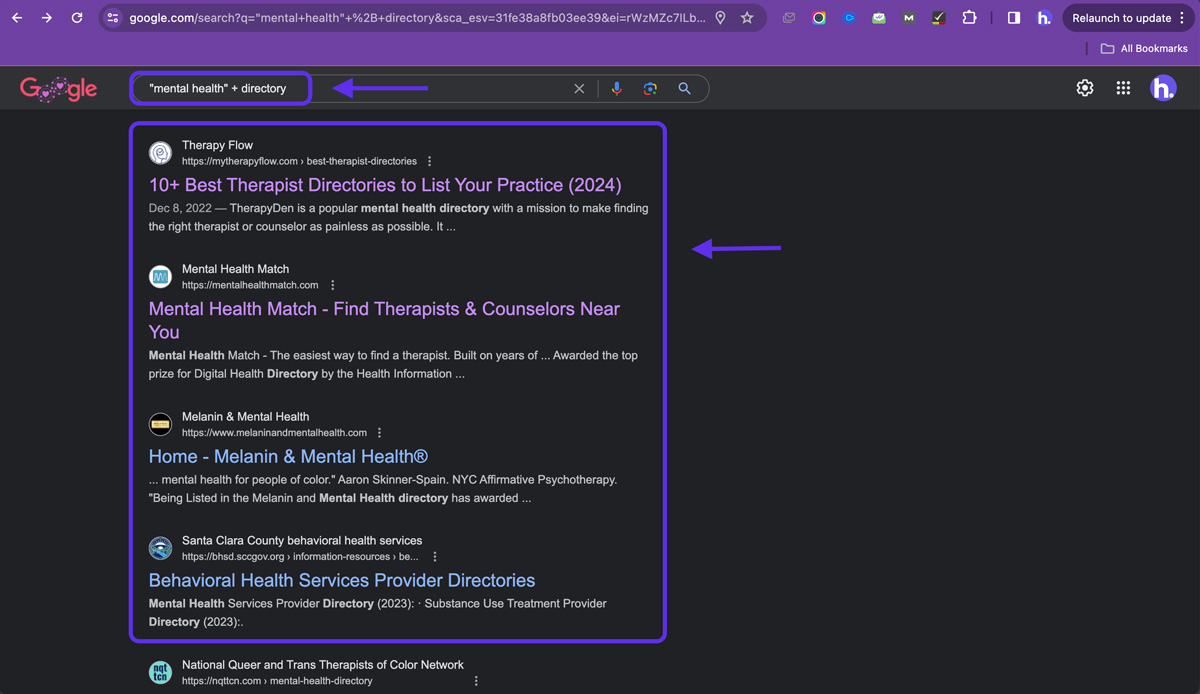Open more options for Melanin & Mental Health result
This screenshot has width=1200, height=694.
coord(379,433)
